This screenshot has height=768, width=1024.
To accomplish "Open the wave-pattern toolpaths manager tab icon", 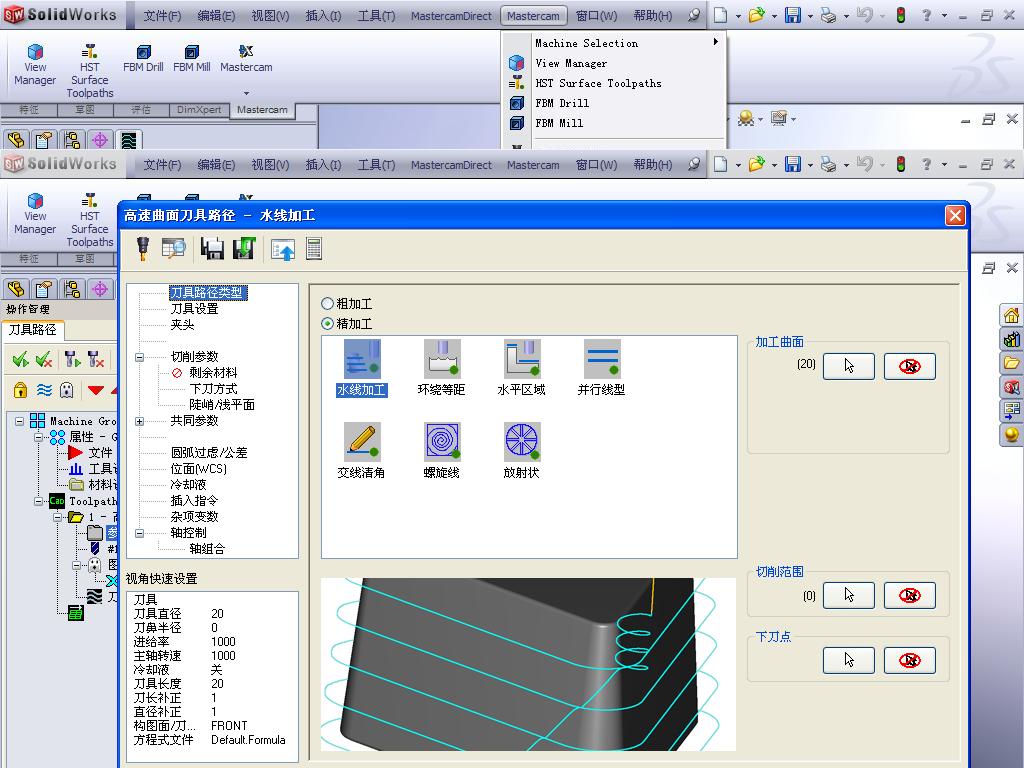I will pos(129,140).
